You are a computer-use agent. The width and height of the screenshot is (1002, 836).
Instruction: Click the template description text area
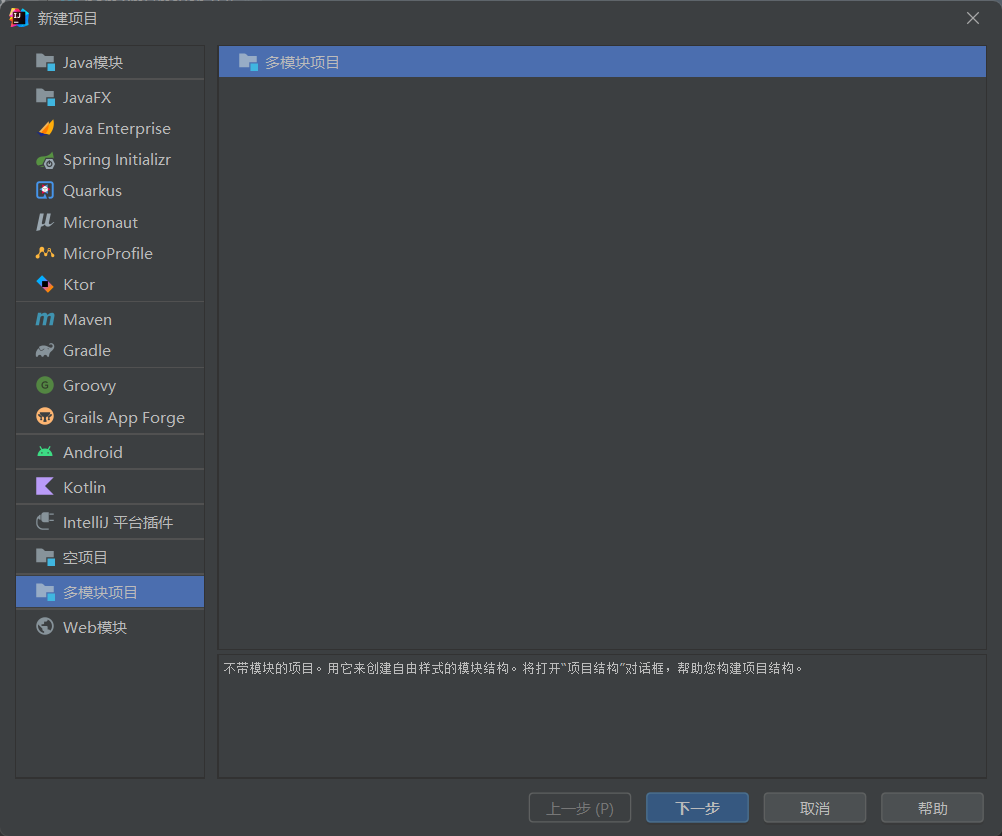[x=602, y=716]
